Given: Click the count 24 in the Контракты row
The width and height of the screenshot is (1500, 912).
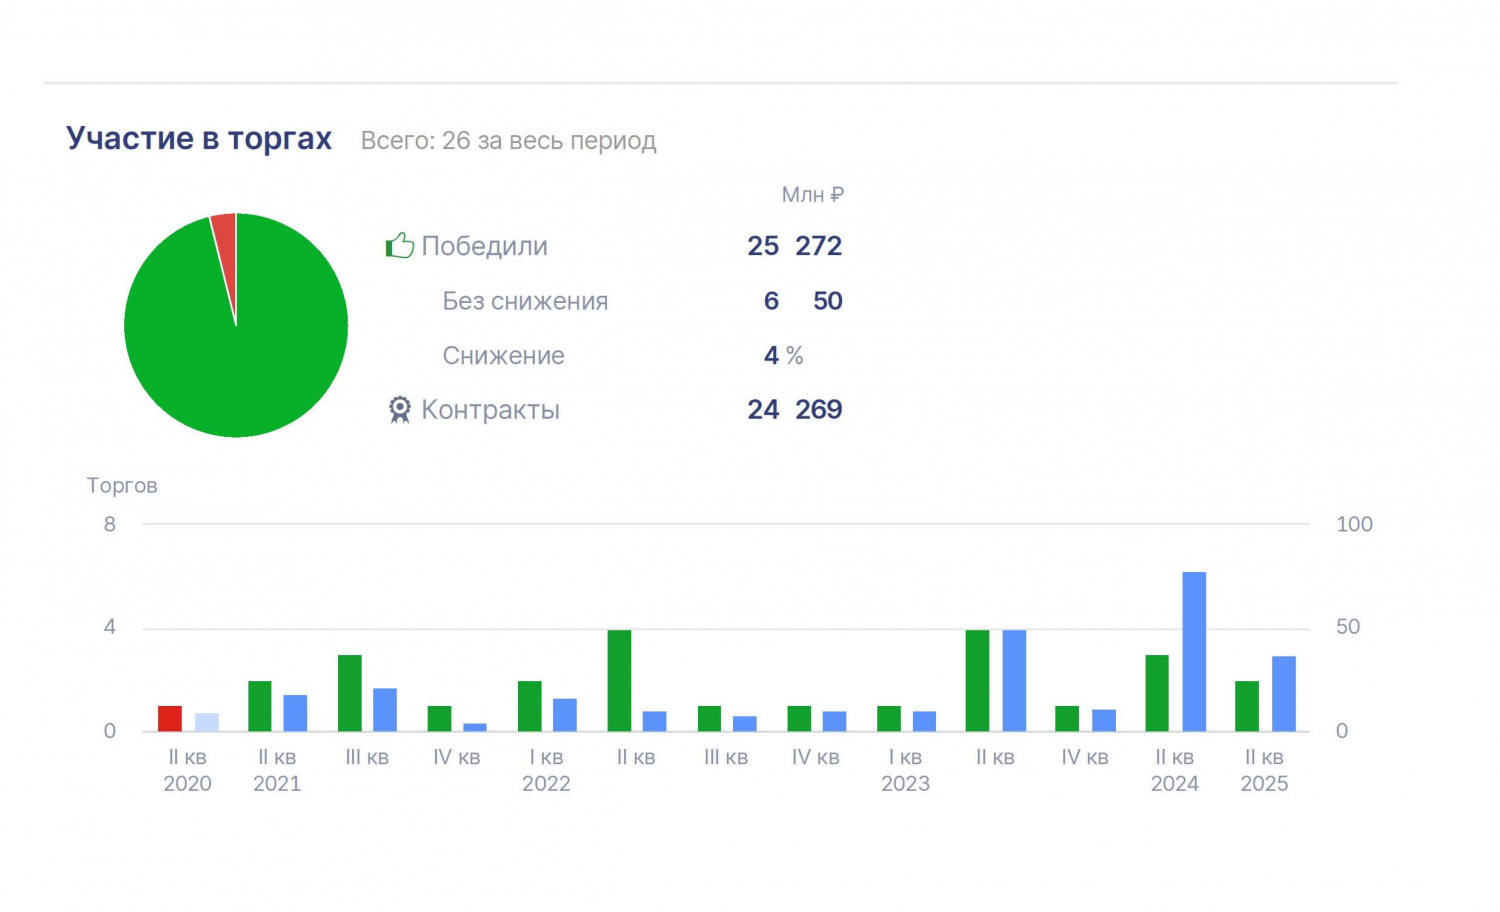Looking at the screenshot, I should (x=763, y=410).
